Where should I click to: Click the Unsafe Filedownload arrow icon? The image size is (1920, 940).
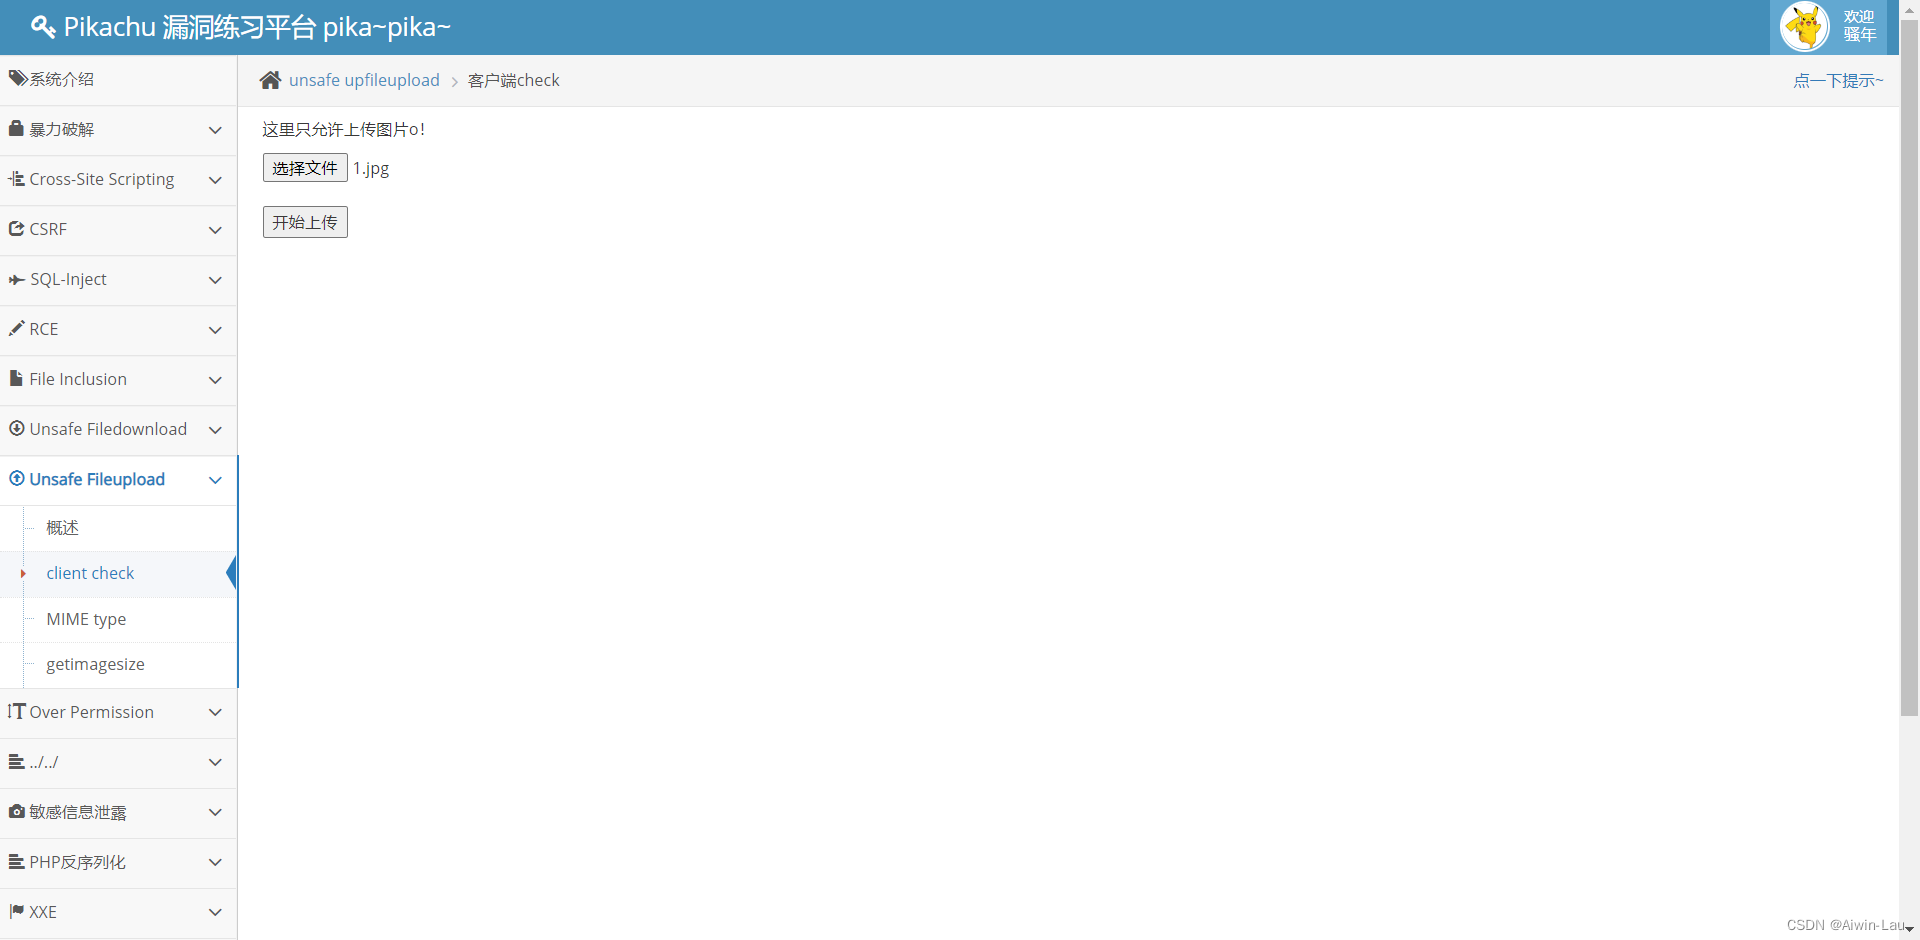click(16, 428)
